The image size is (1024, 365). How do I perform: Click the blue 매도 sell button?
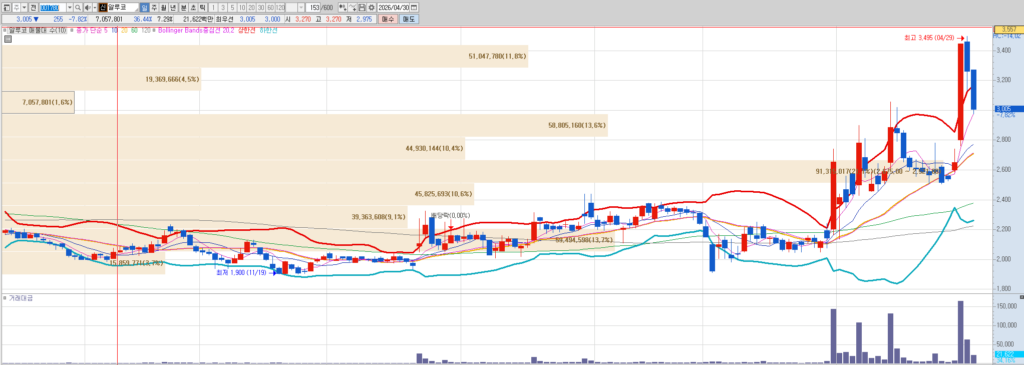tap(409, 19)
